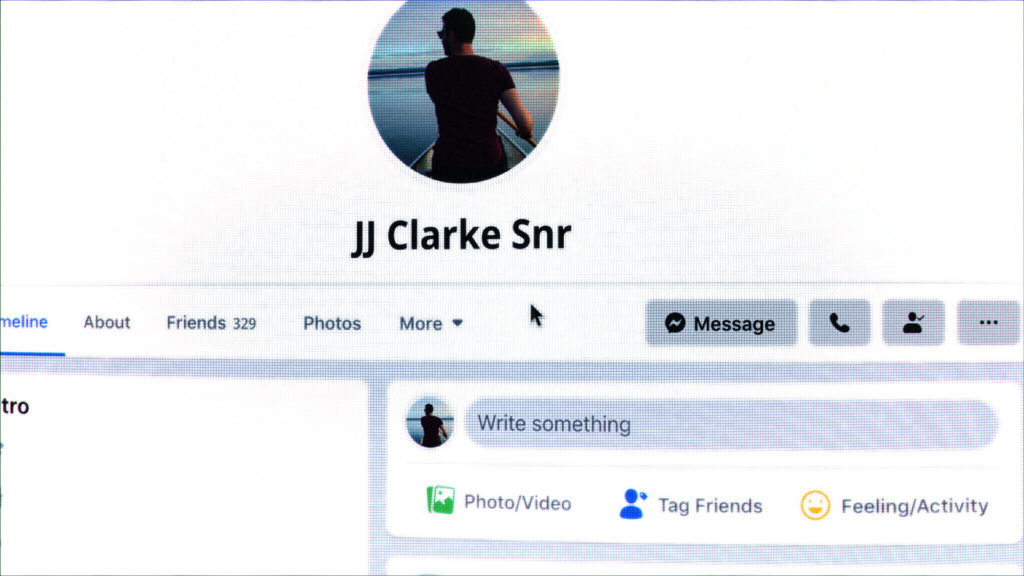Click the More tab dropdown arrow
1024x576 pixels.
tap(457, 323)
